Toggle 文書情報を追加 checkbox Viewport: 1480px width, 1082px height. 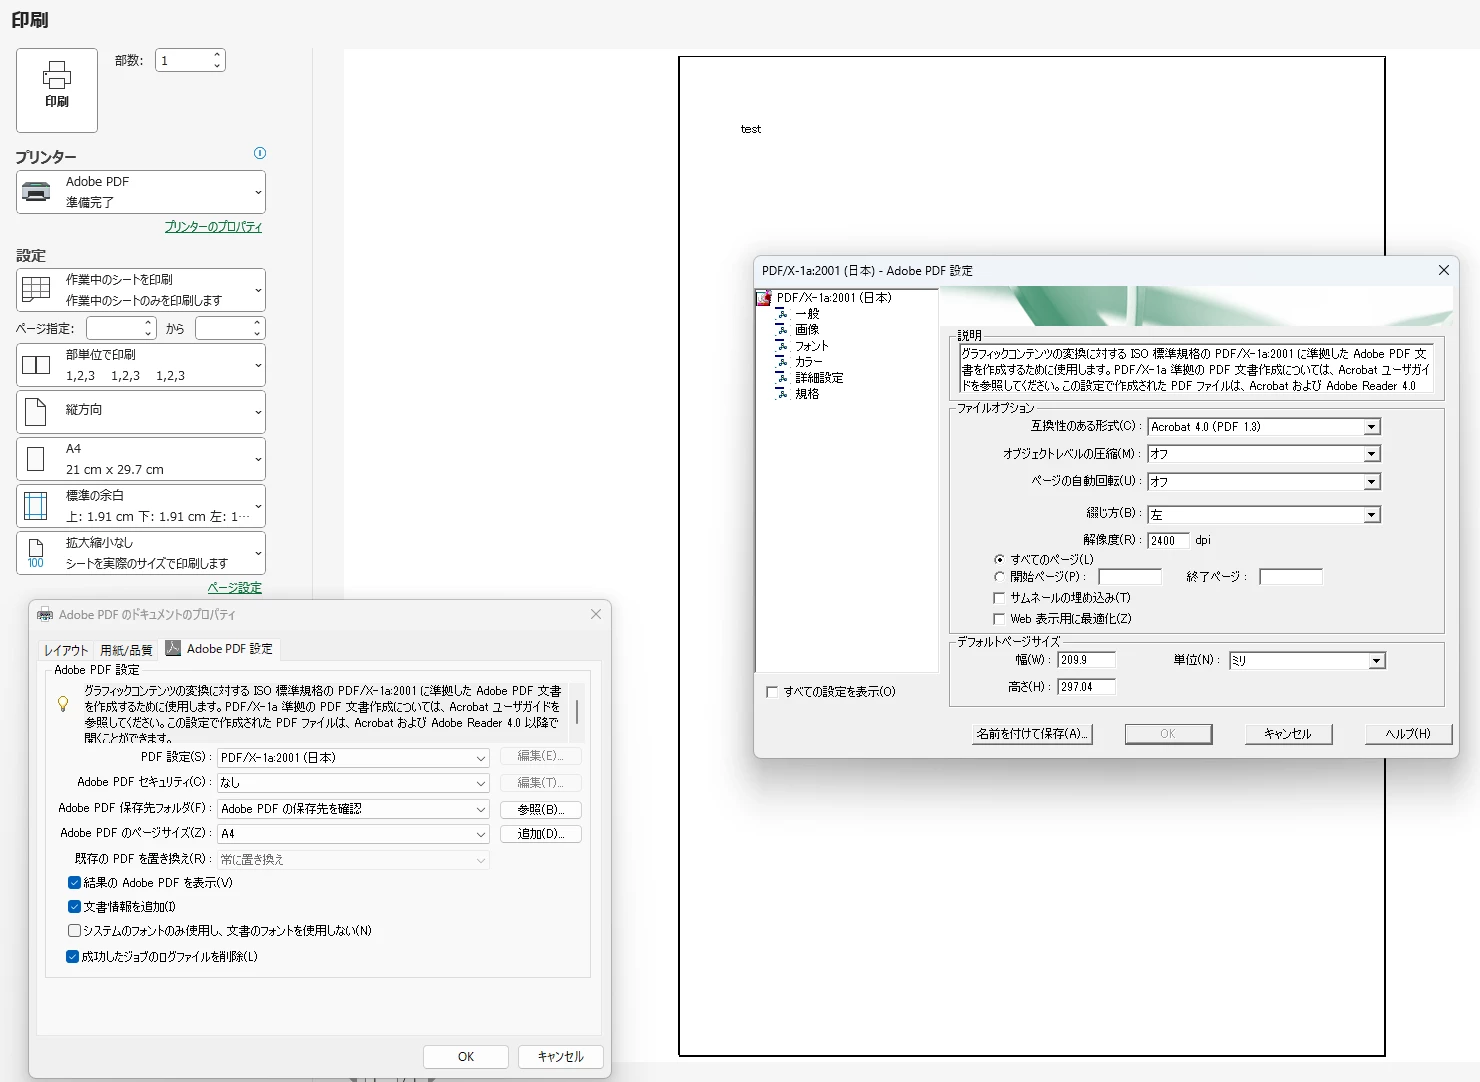point(74,907)
